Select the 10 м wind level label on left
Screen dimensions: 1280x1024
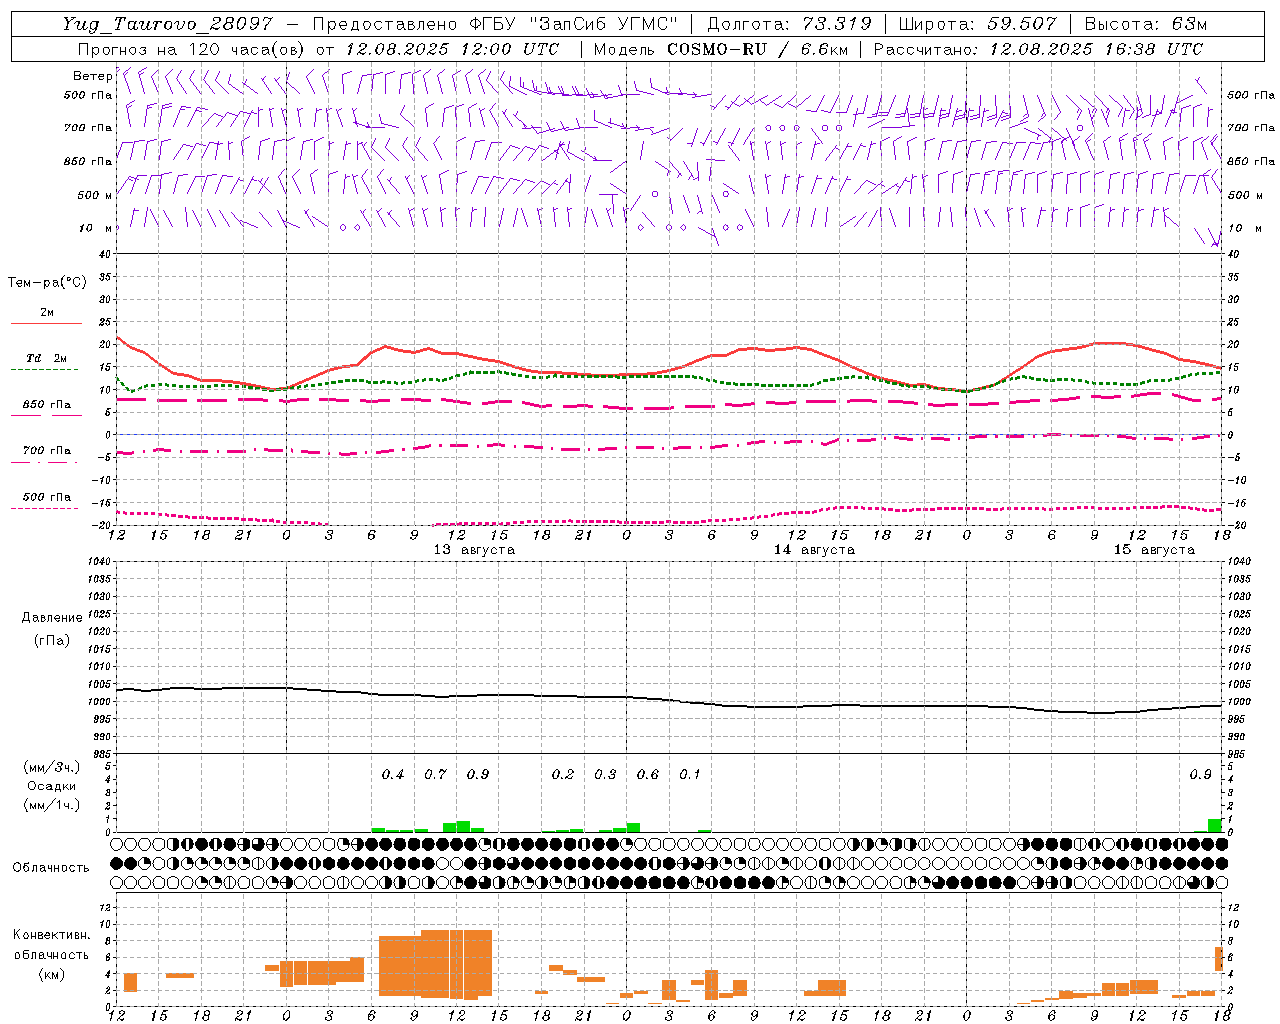(x=94, y=228)
